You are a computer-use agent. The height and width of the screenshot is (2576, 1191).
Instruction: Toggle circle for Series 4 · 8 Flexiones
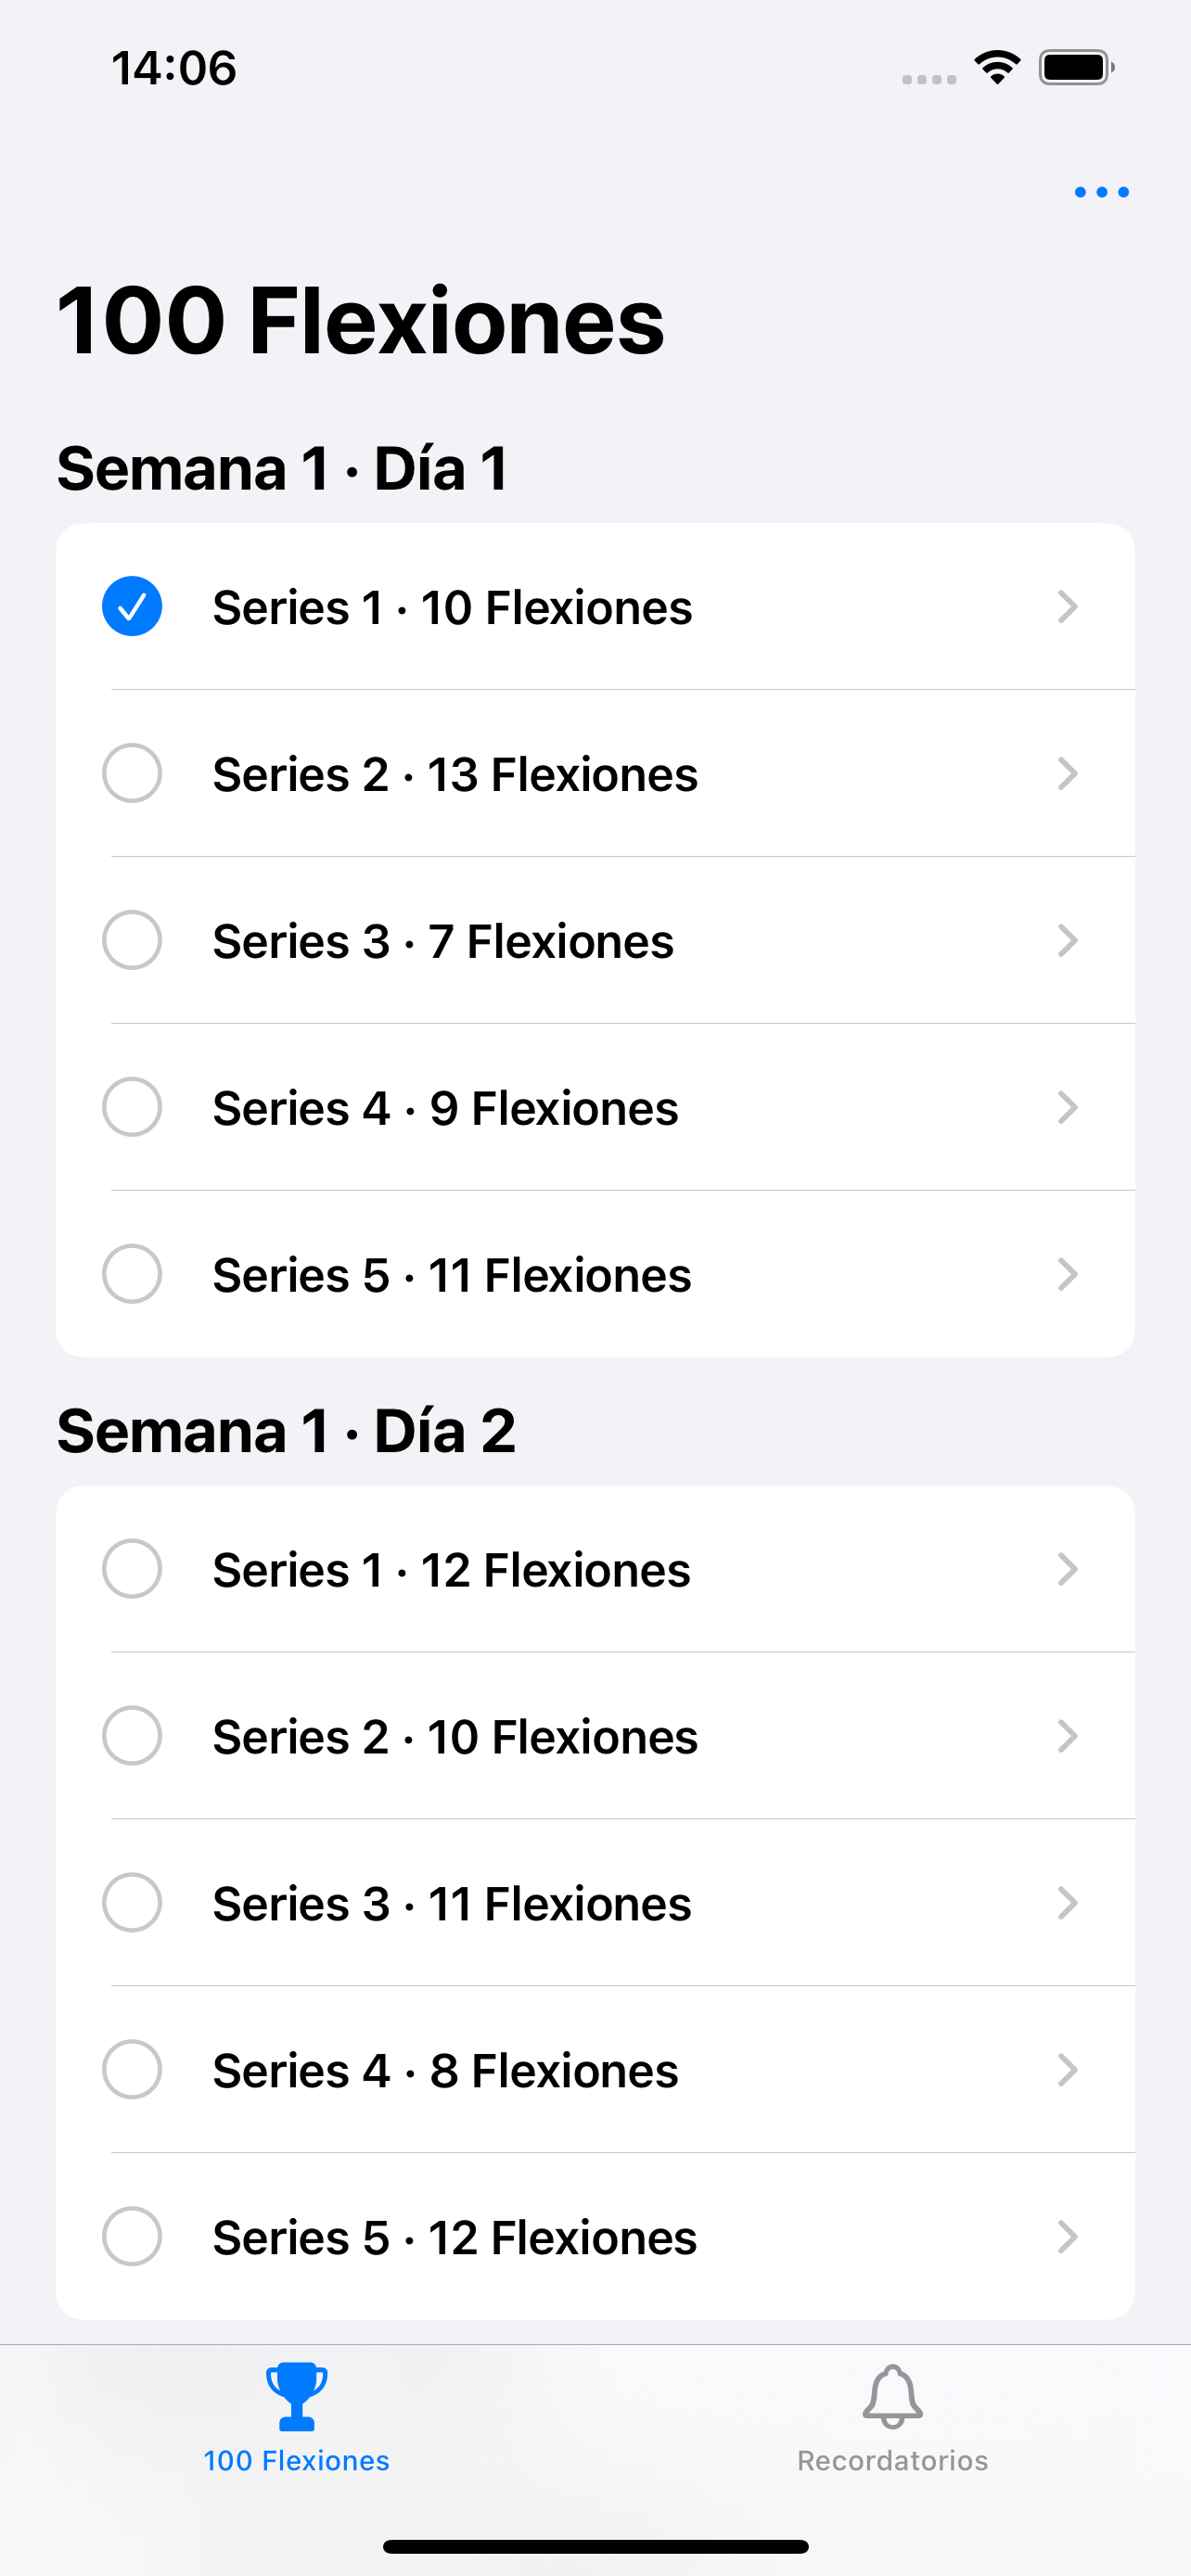(x=132, y=2070)
